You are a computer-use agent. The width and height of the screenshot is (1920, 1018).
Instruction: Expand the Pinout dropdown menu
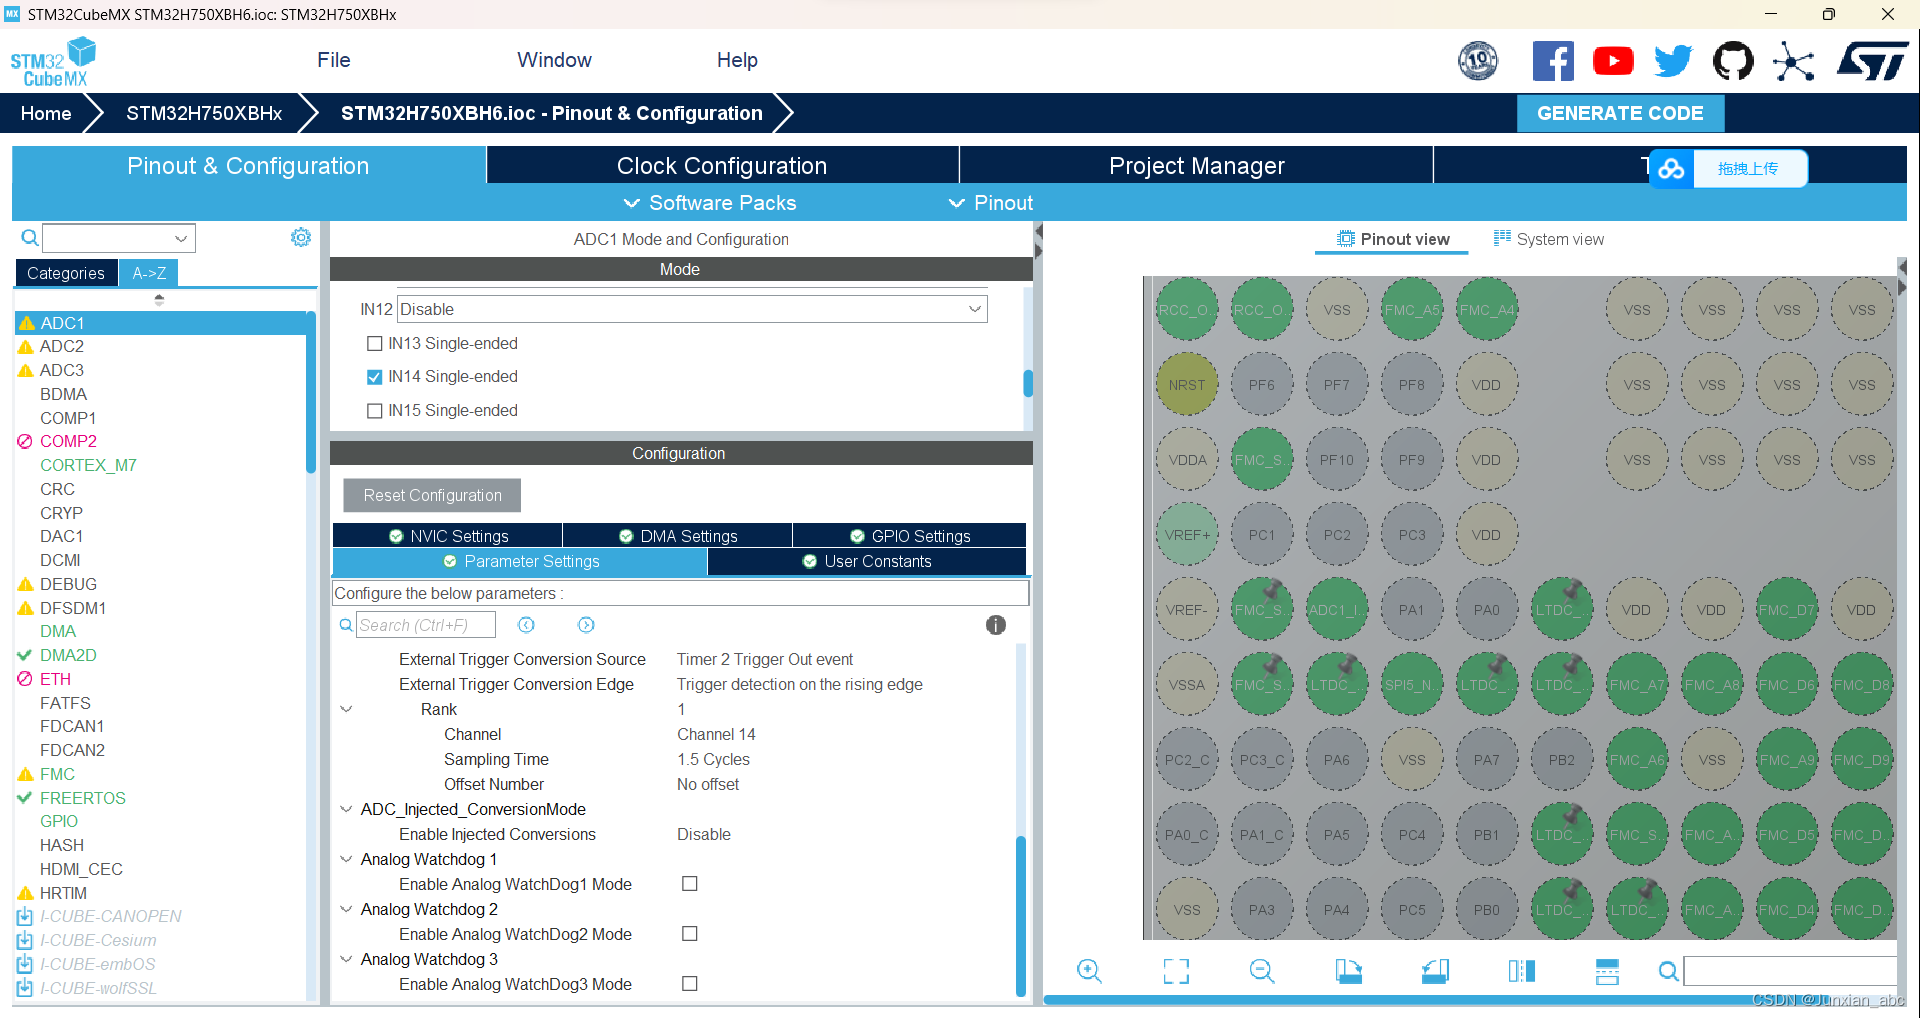(x=991, y=203)
